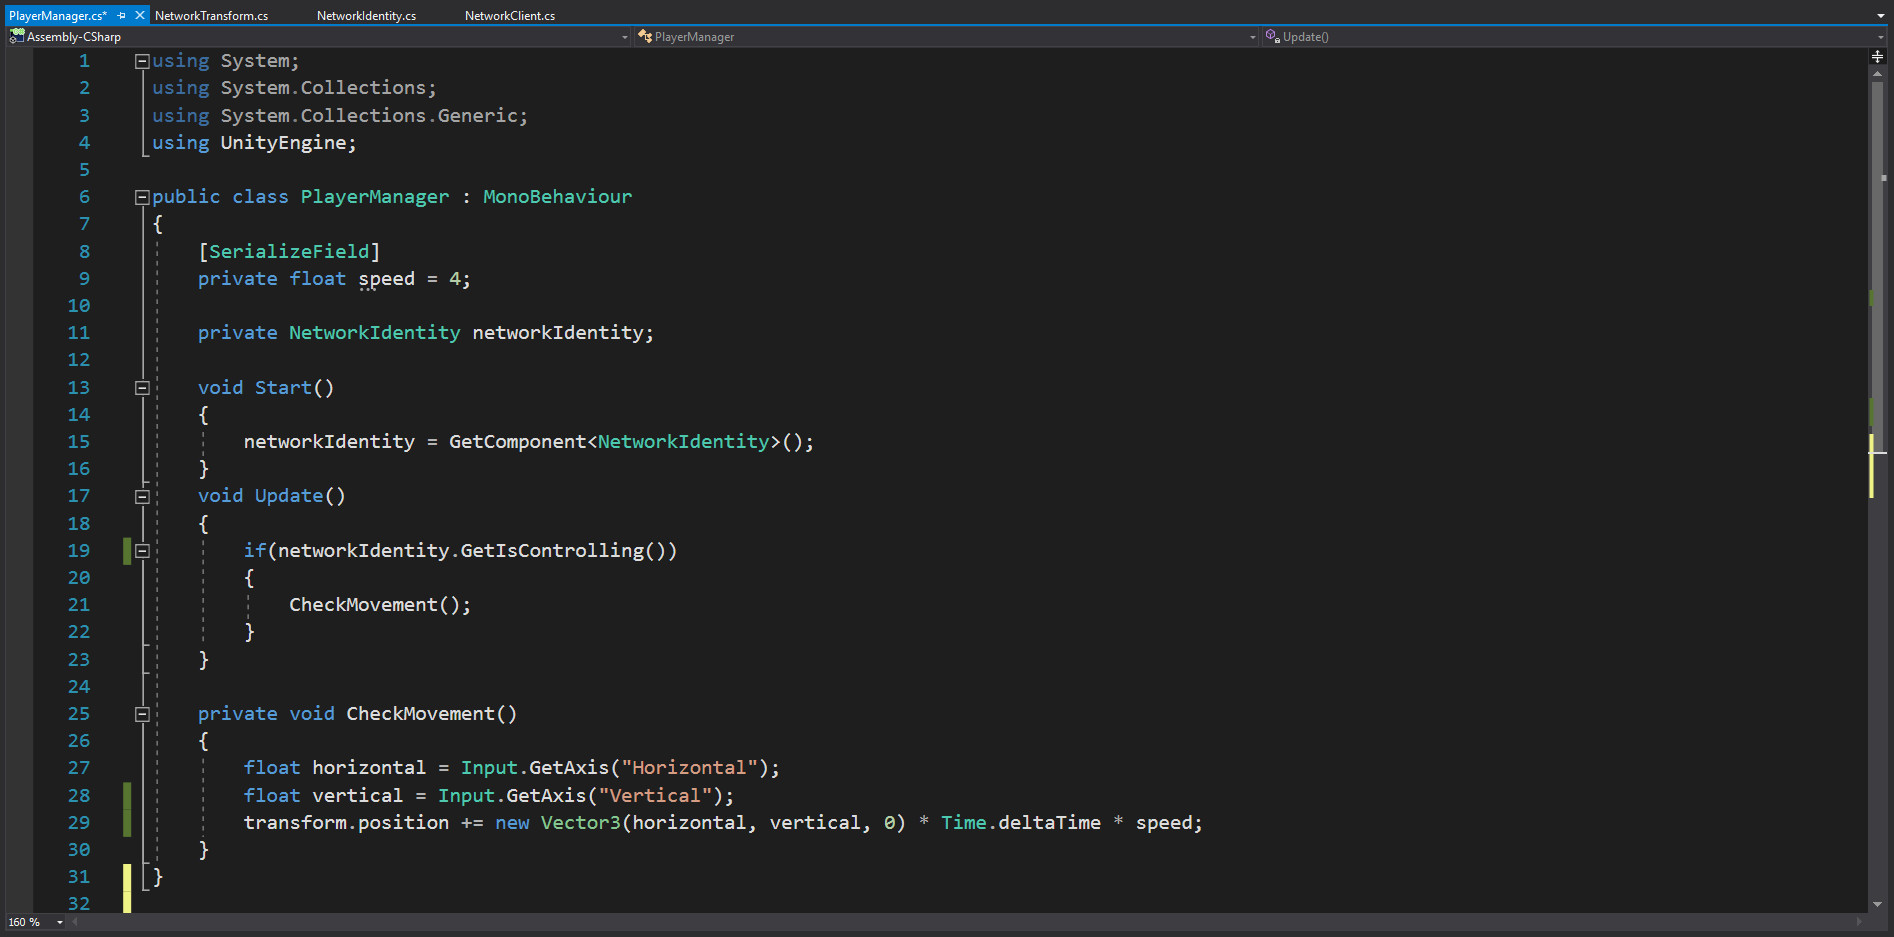Click the vertical scrollbar down arrow
The height and width of the screenshot is (937, 1894).
coord(1878,904)
